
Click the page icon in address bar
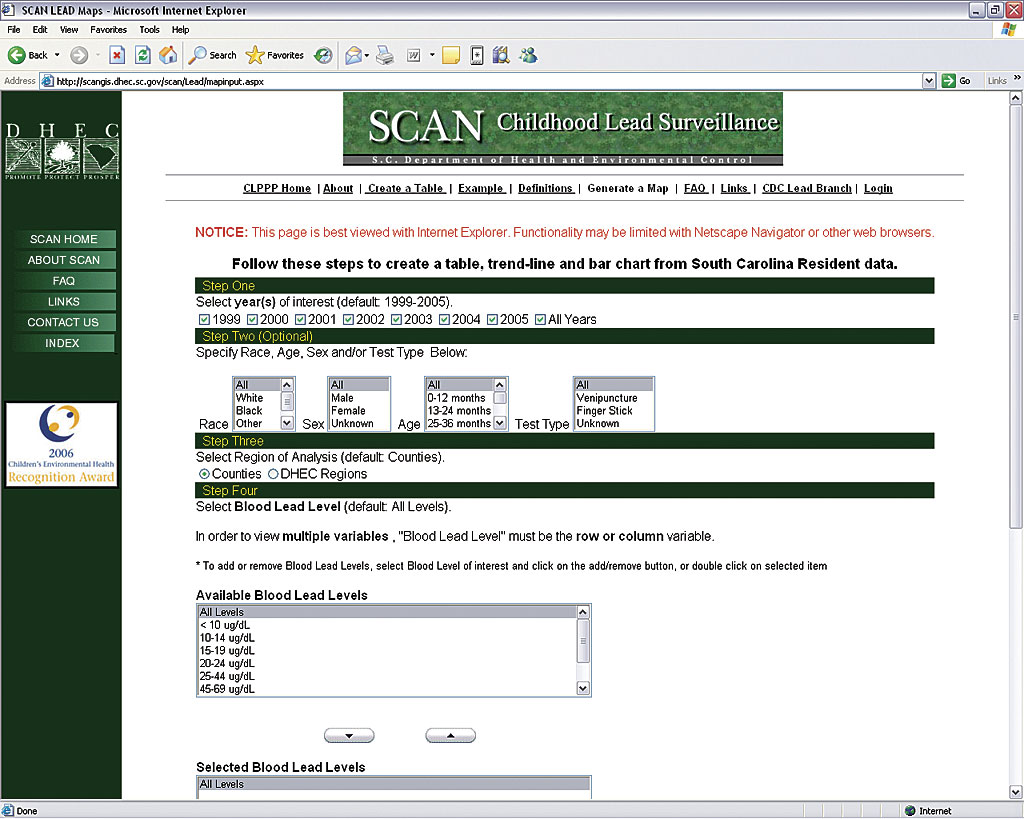(47, 82)
